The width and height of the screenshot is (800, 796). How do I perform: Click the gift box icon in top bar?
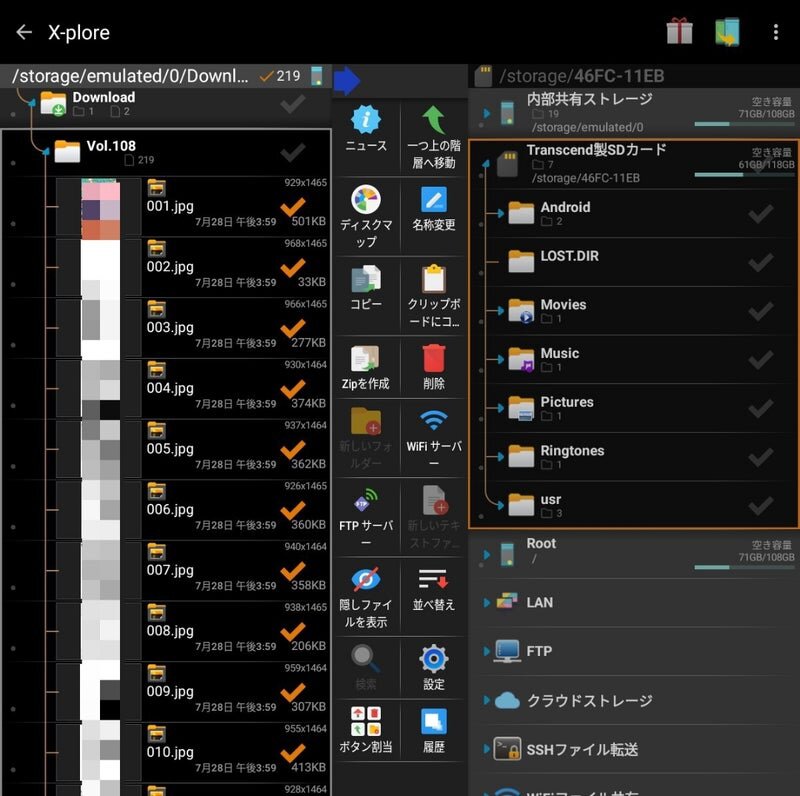[x=680, y=32]
